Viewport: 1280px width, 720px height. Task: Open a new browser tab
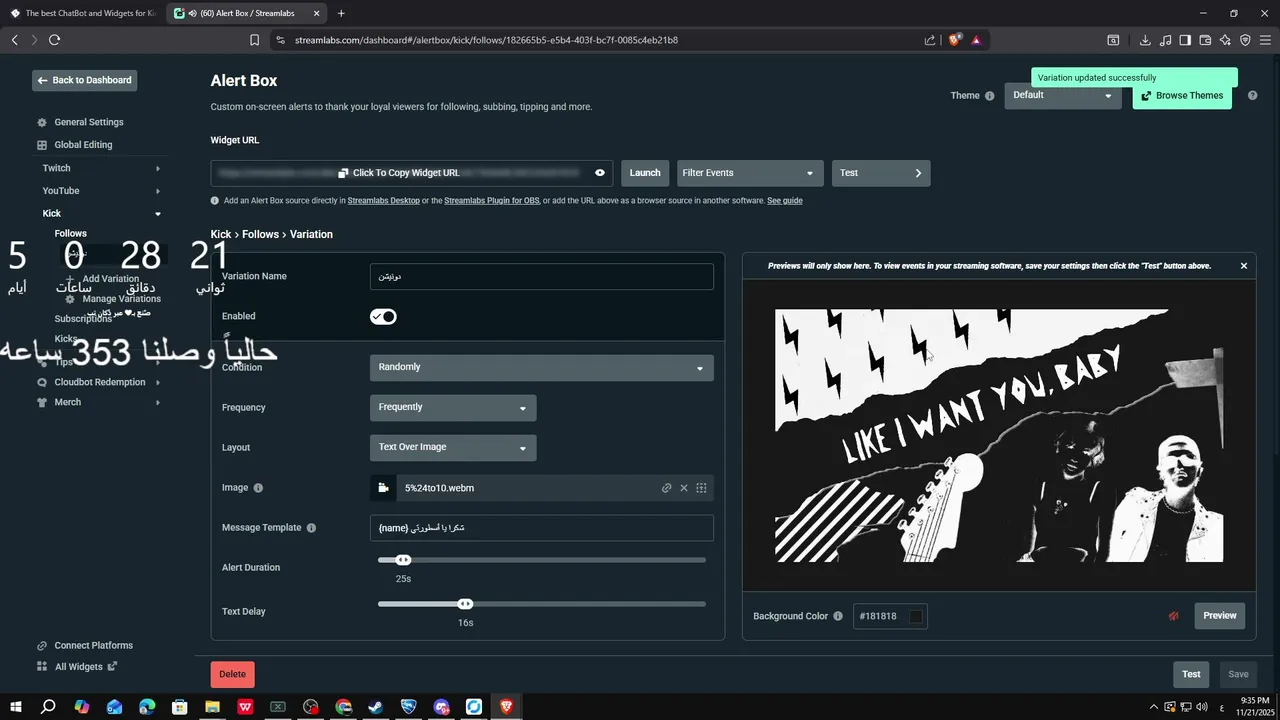(341, 13)
